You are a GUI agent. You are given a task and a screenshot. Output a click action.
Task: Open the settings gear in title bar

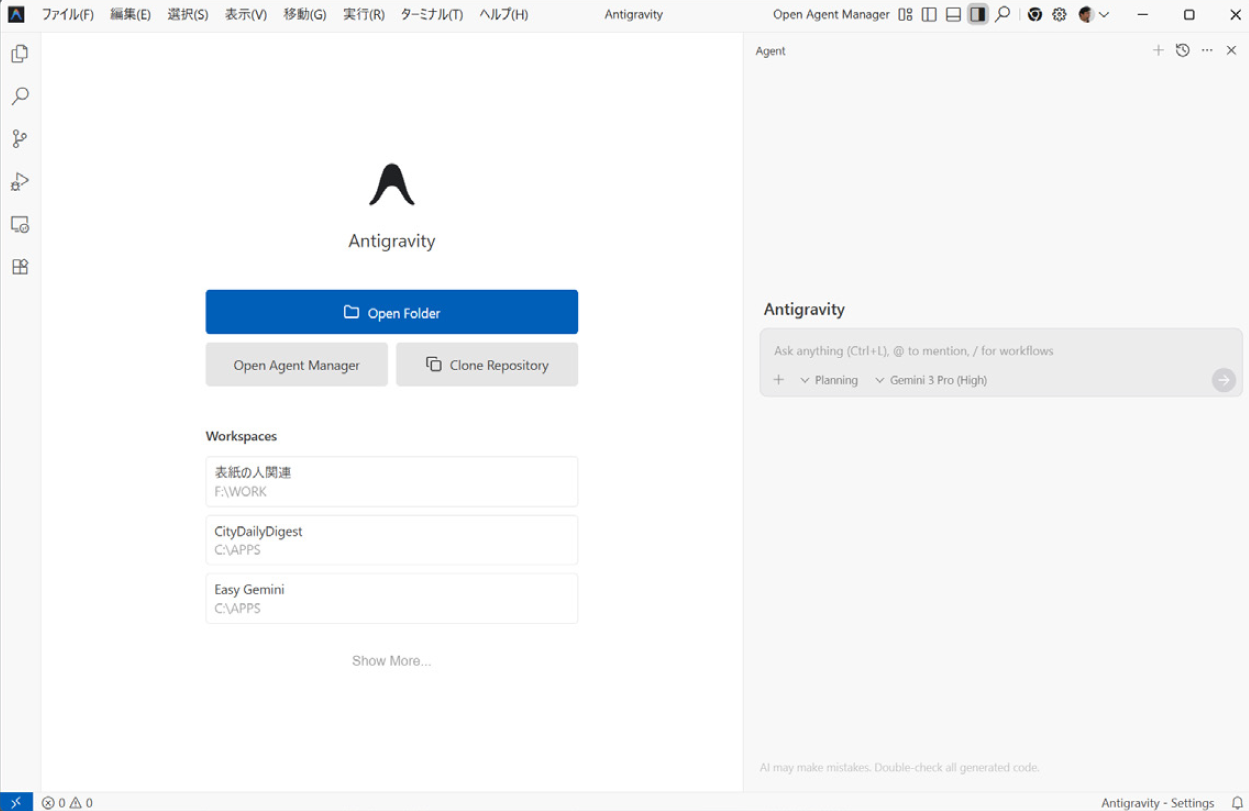click(x=1059, y=15)
